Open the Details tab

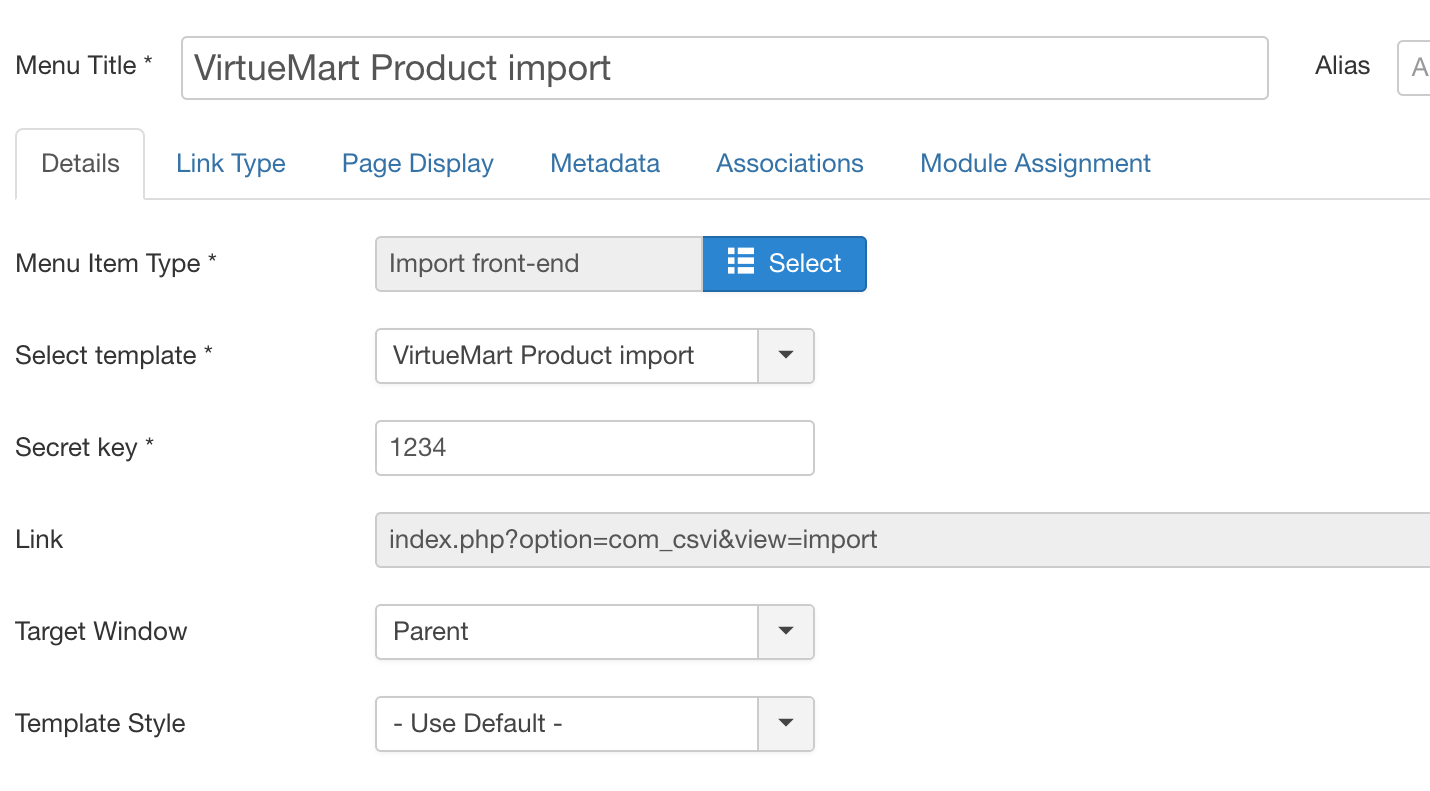[80, 164]
